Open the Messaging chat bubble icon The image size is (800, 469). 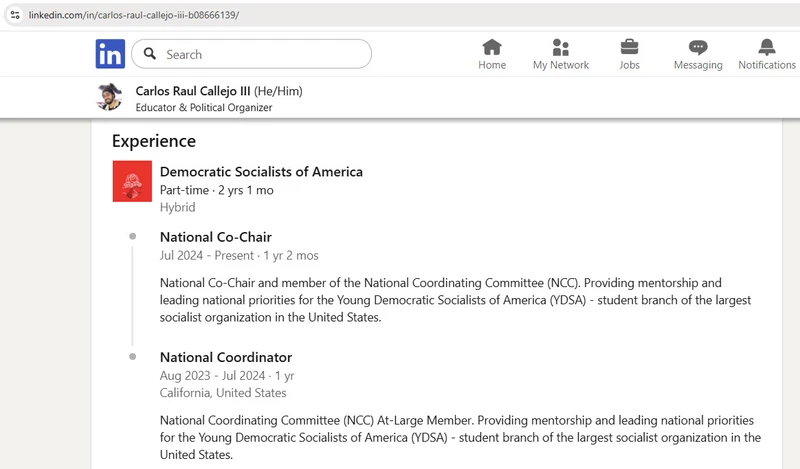(698, 47)
